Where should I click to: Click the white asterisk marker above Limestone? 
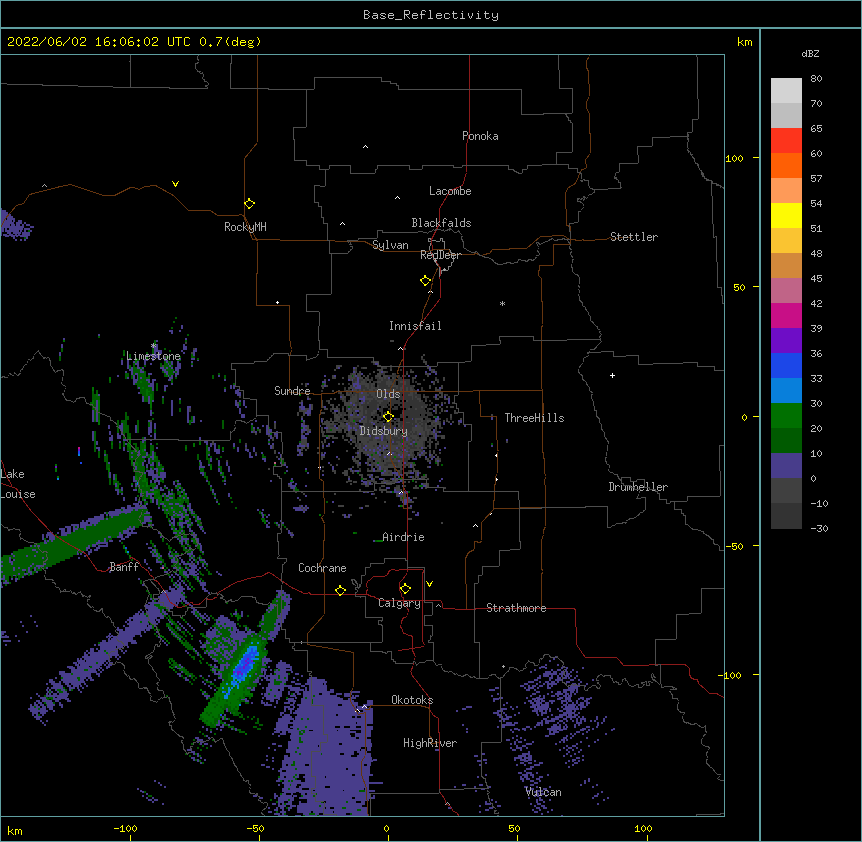(154, 346)
